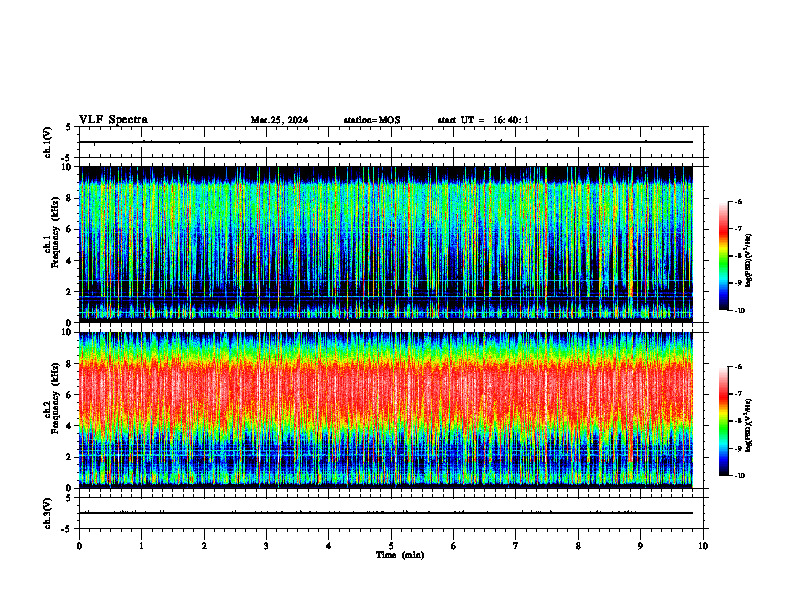Click the red band in ch.2 spectrogram
The width and height of the screenshot is (792, 612).
(386, 394)
